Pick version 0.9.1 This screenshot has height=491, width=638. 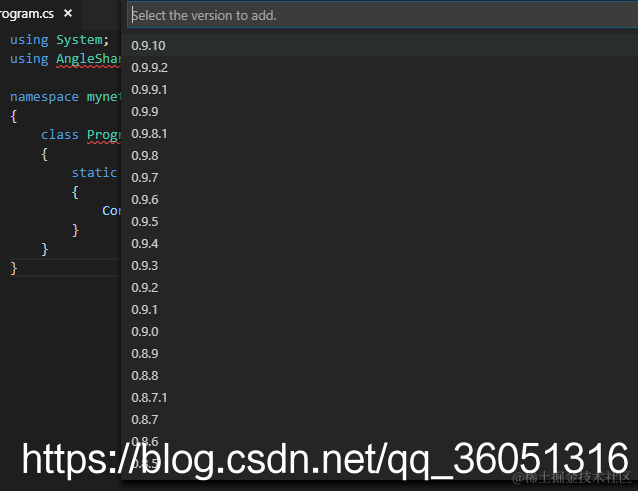[x=380, y=309]
